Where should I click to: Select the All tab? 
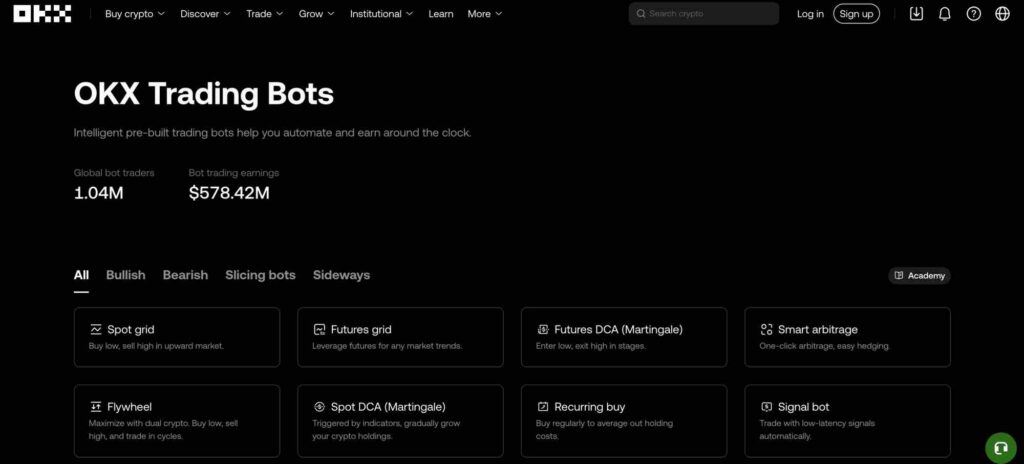click(81, 275)
